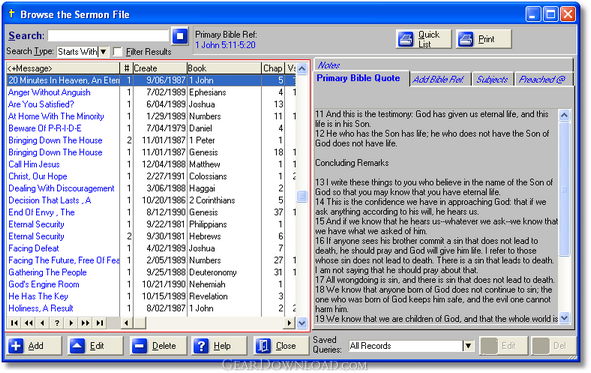Click the Philippians book cell
This screenshot has width=591, height=373.
pos(224,225)
